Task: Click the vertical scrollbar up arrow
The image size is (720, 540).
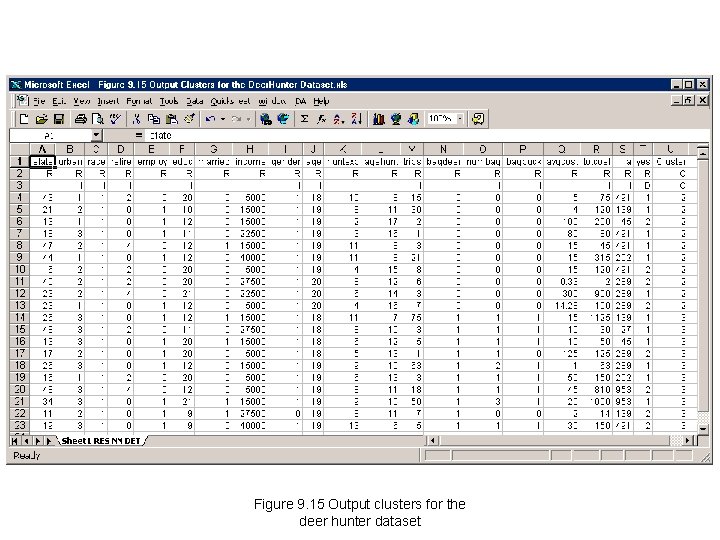Action: tap(703, 152)
